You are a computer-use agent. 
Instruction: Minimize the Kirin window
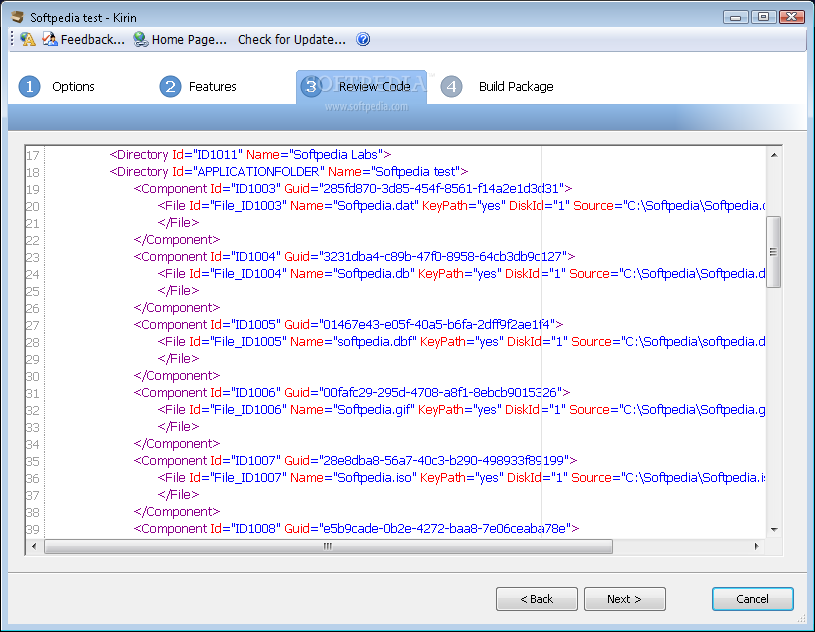pyautogui.click(x=735, y=17)
